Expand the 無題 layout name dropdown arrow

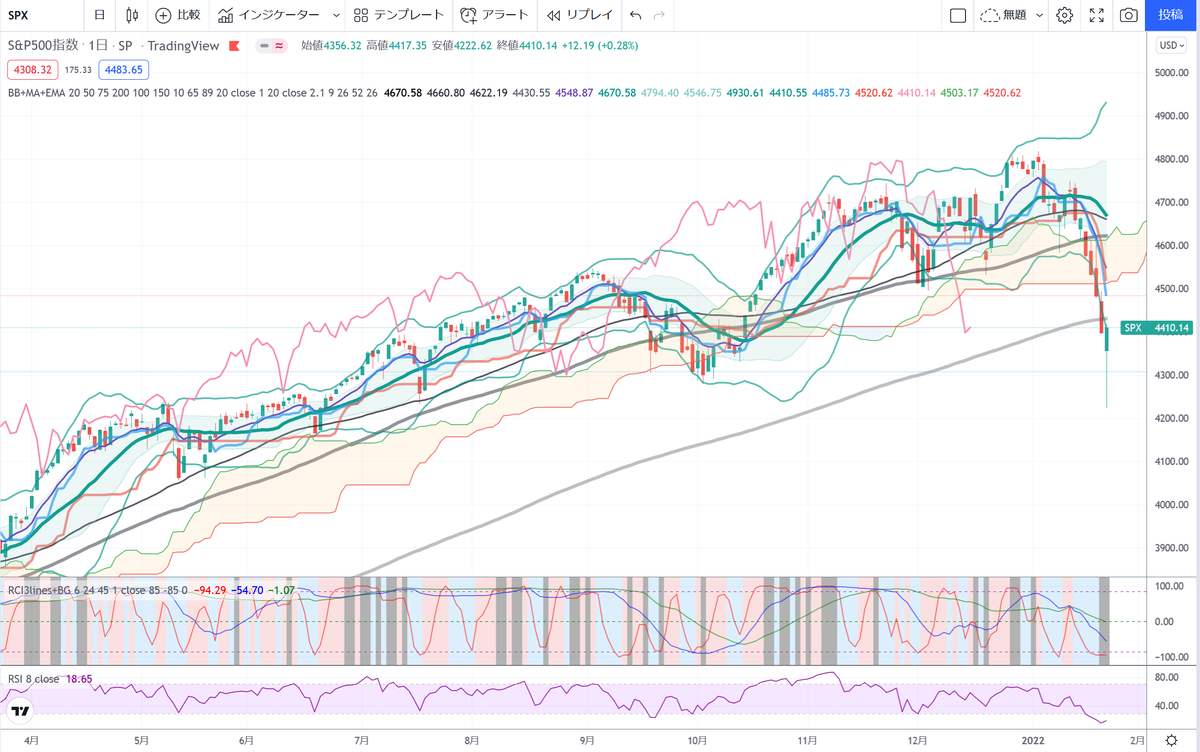pyautogui.click(x=1039, y=15)
